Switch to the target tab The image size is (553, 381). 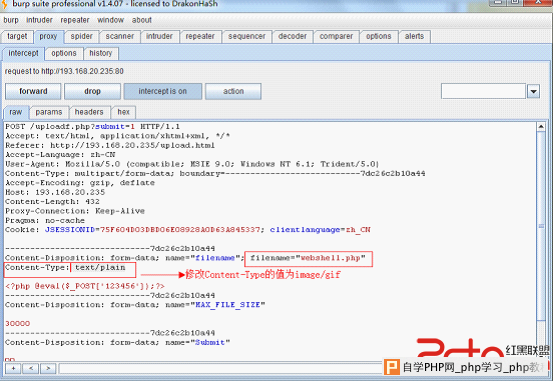coord(17,36)
